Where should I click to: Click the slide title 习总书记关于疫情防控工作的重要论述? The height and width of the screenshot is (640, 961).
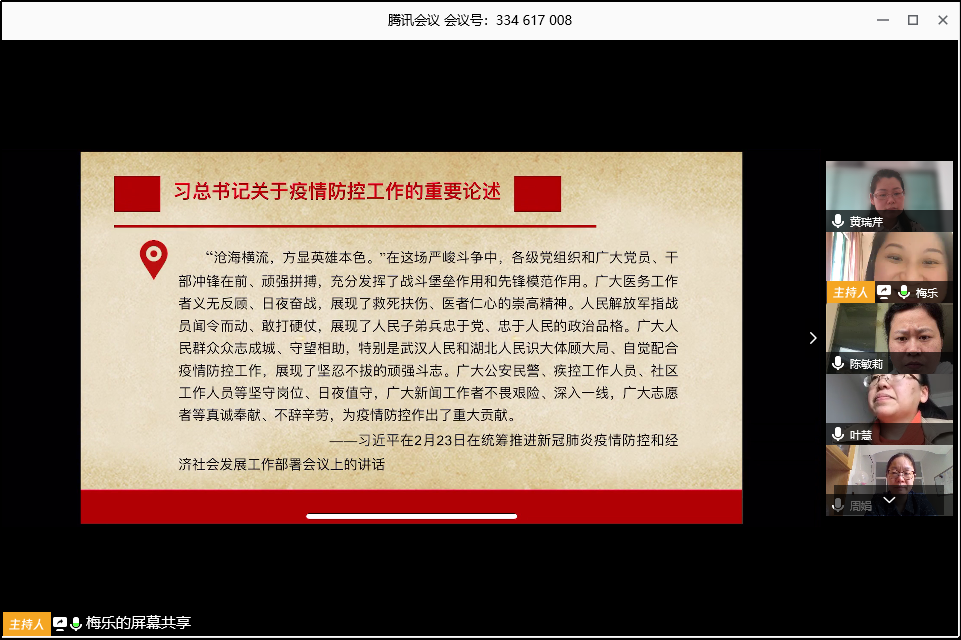point(337,192)
